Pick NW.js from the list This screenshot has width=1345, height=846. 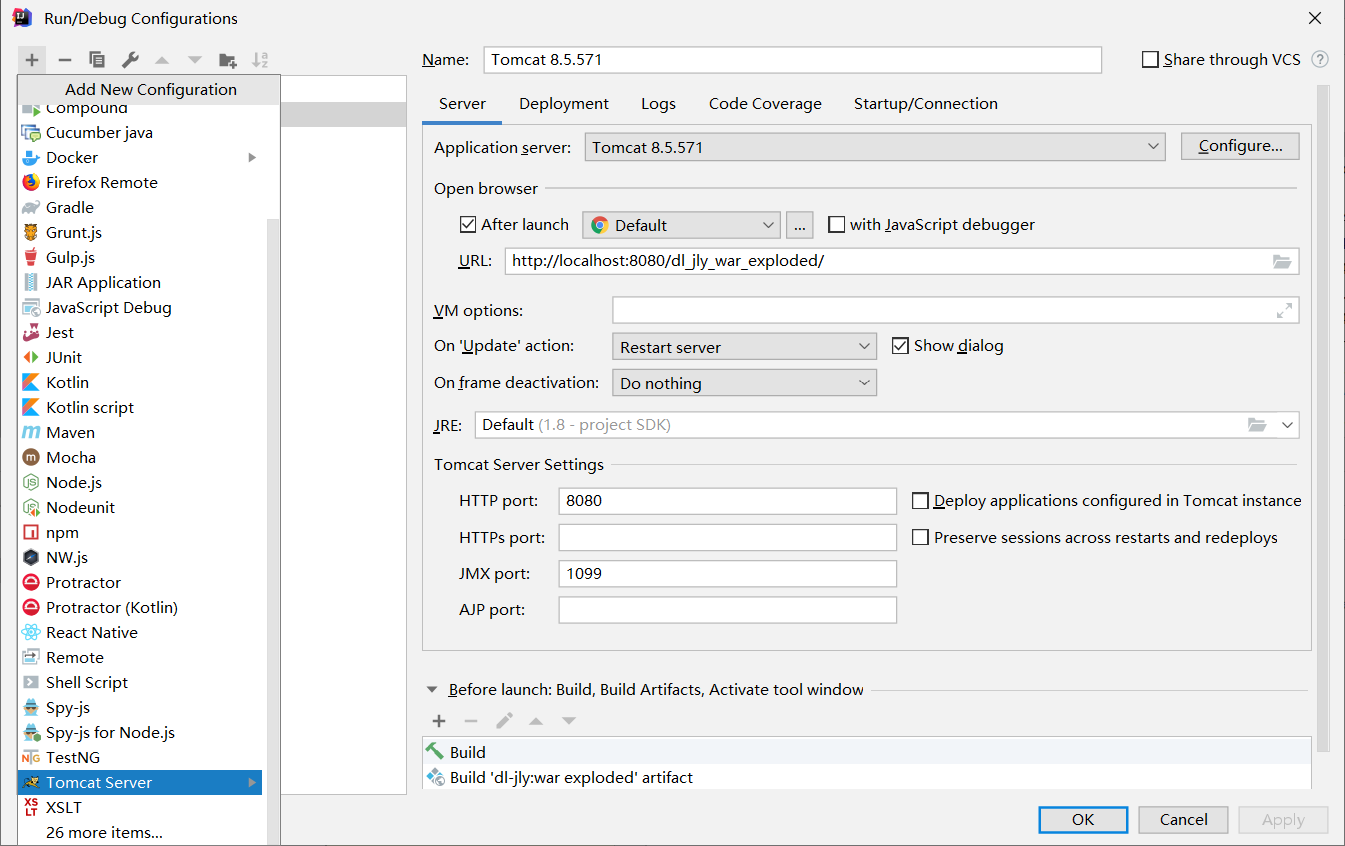coord(140,557)
